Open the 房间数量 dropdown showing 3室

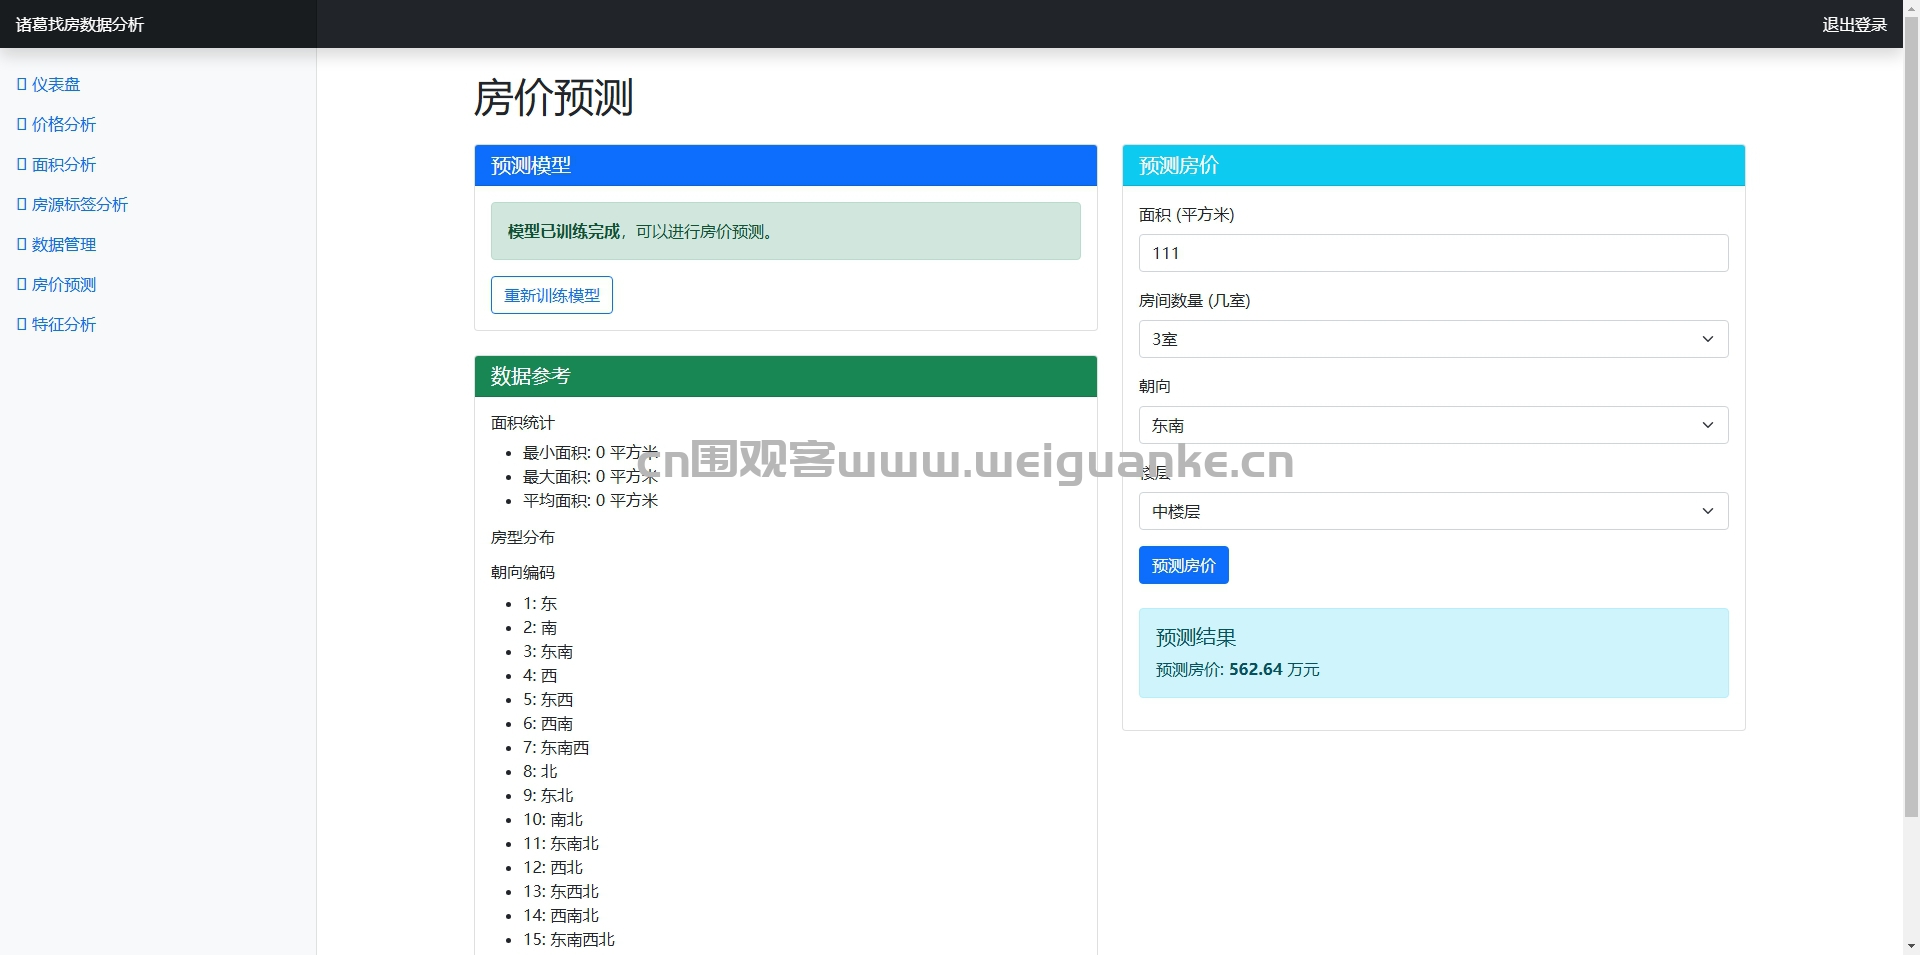click(x=1433, y=339)
